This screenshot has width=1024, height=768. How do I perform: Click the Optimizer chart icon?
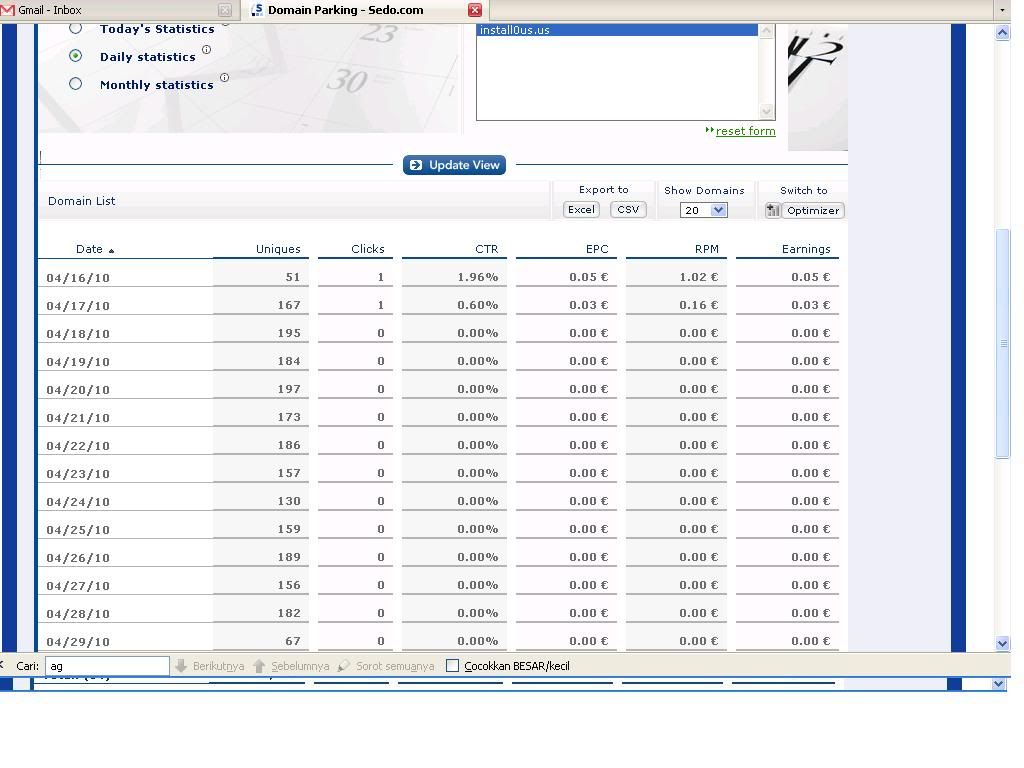773,211
